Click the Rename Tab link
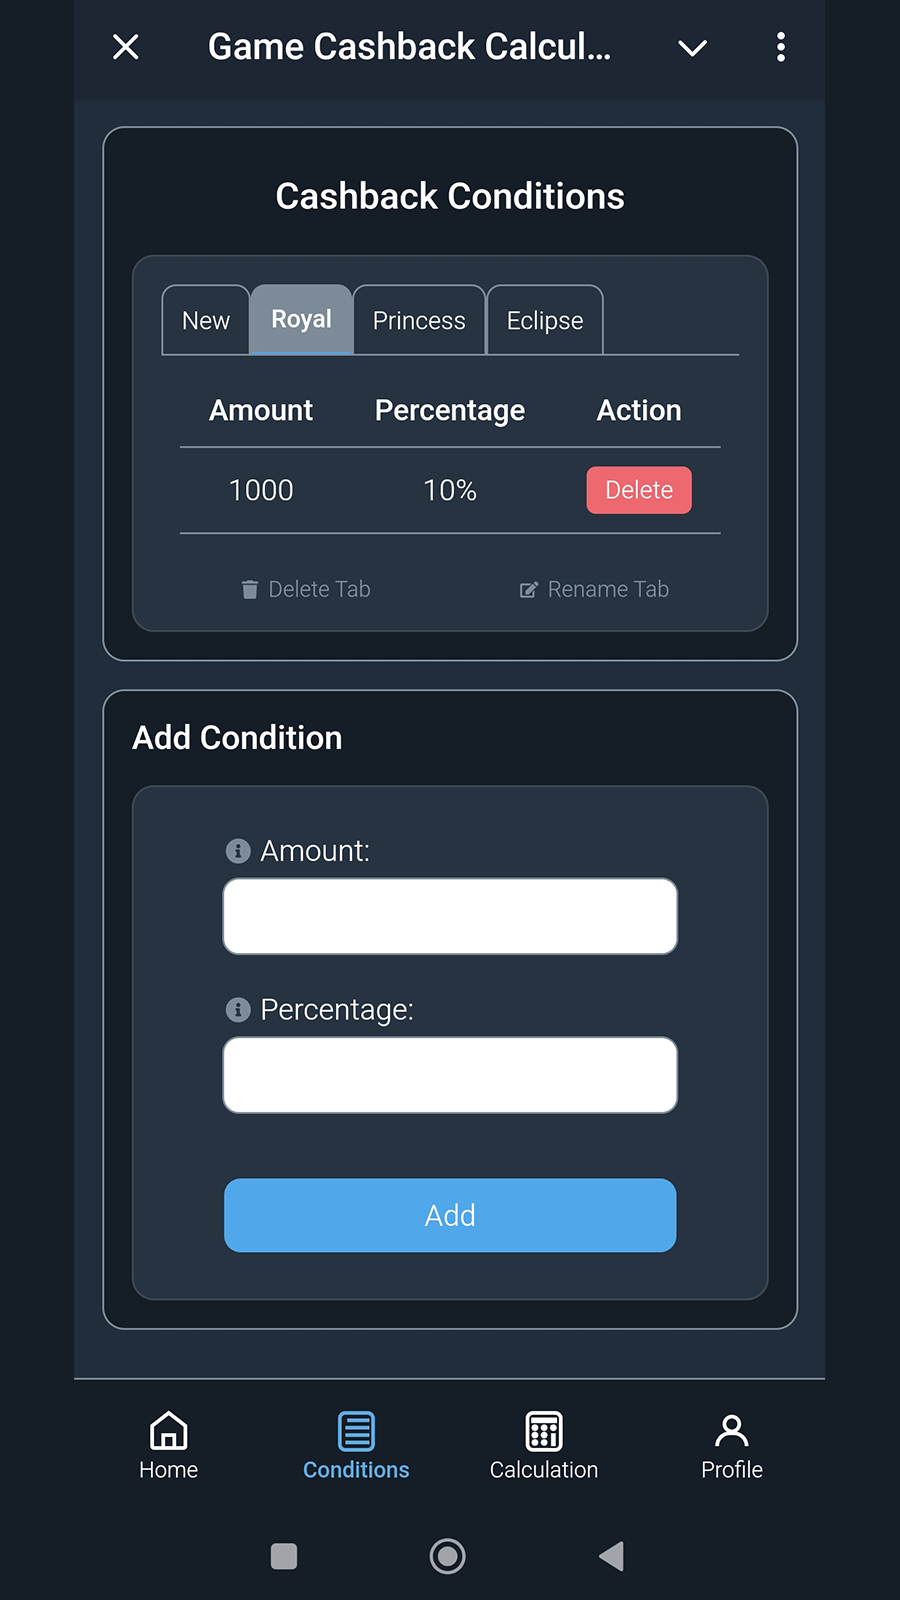The height and width of the screenshot is (1600, 900). pyautogui.click(x=595, y=590)
